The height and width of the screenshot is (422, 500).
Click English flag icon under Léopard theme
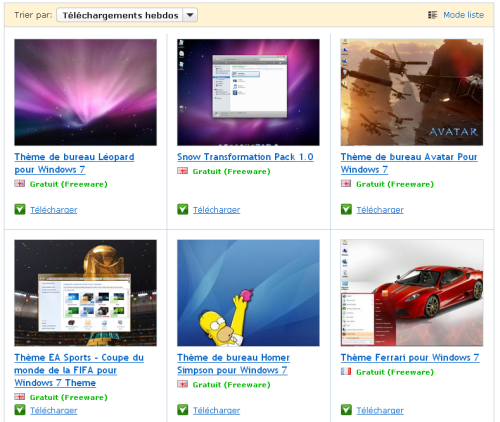coord(20,184)
